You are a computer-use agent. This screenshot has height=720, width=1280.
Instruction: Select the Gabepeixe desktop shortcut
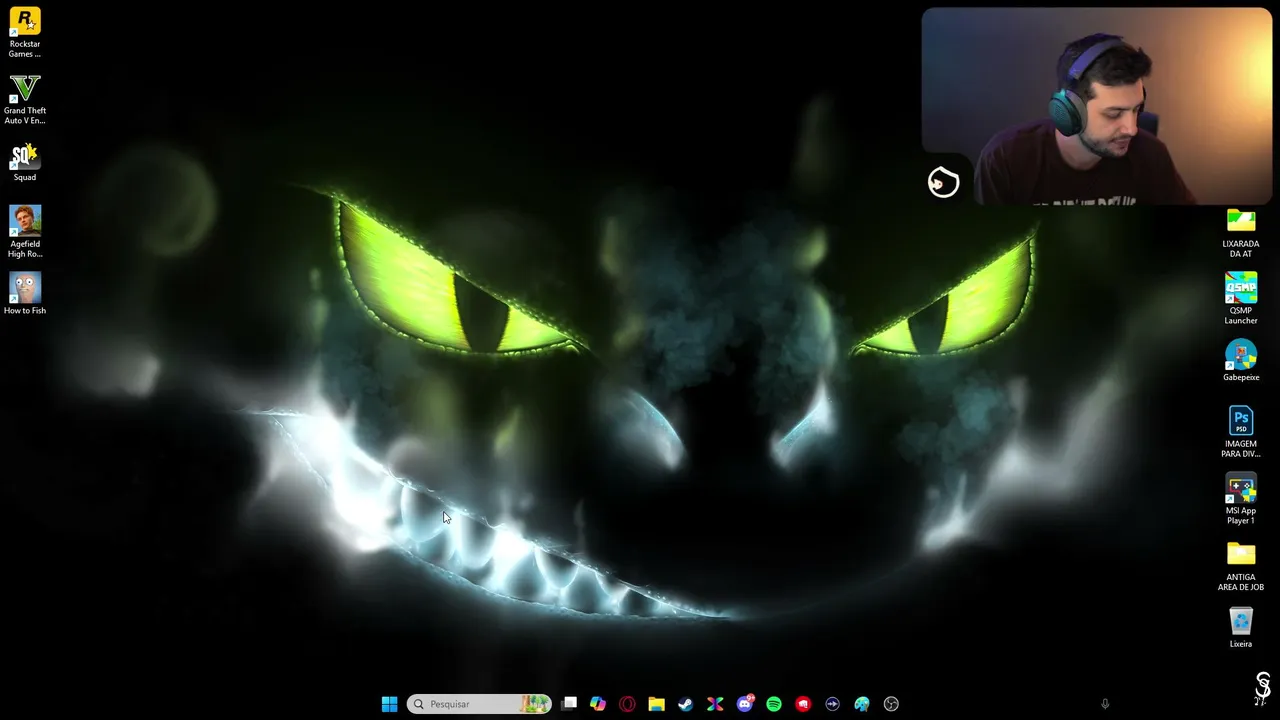pos(1241,360)
